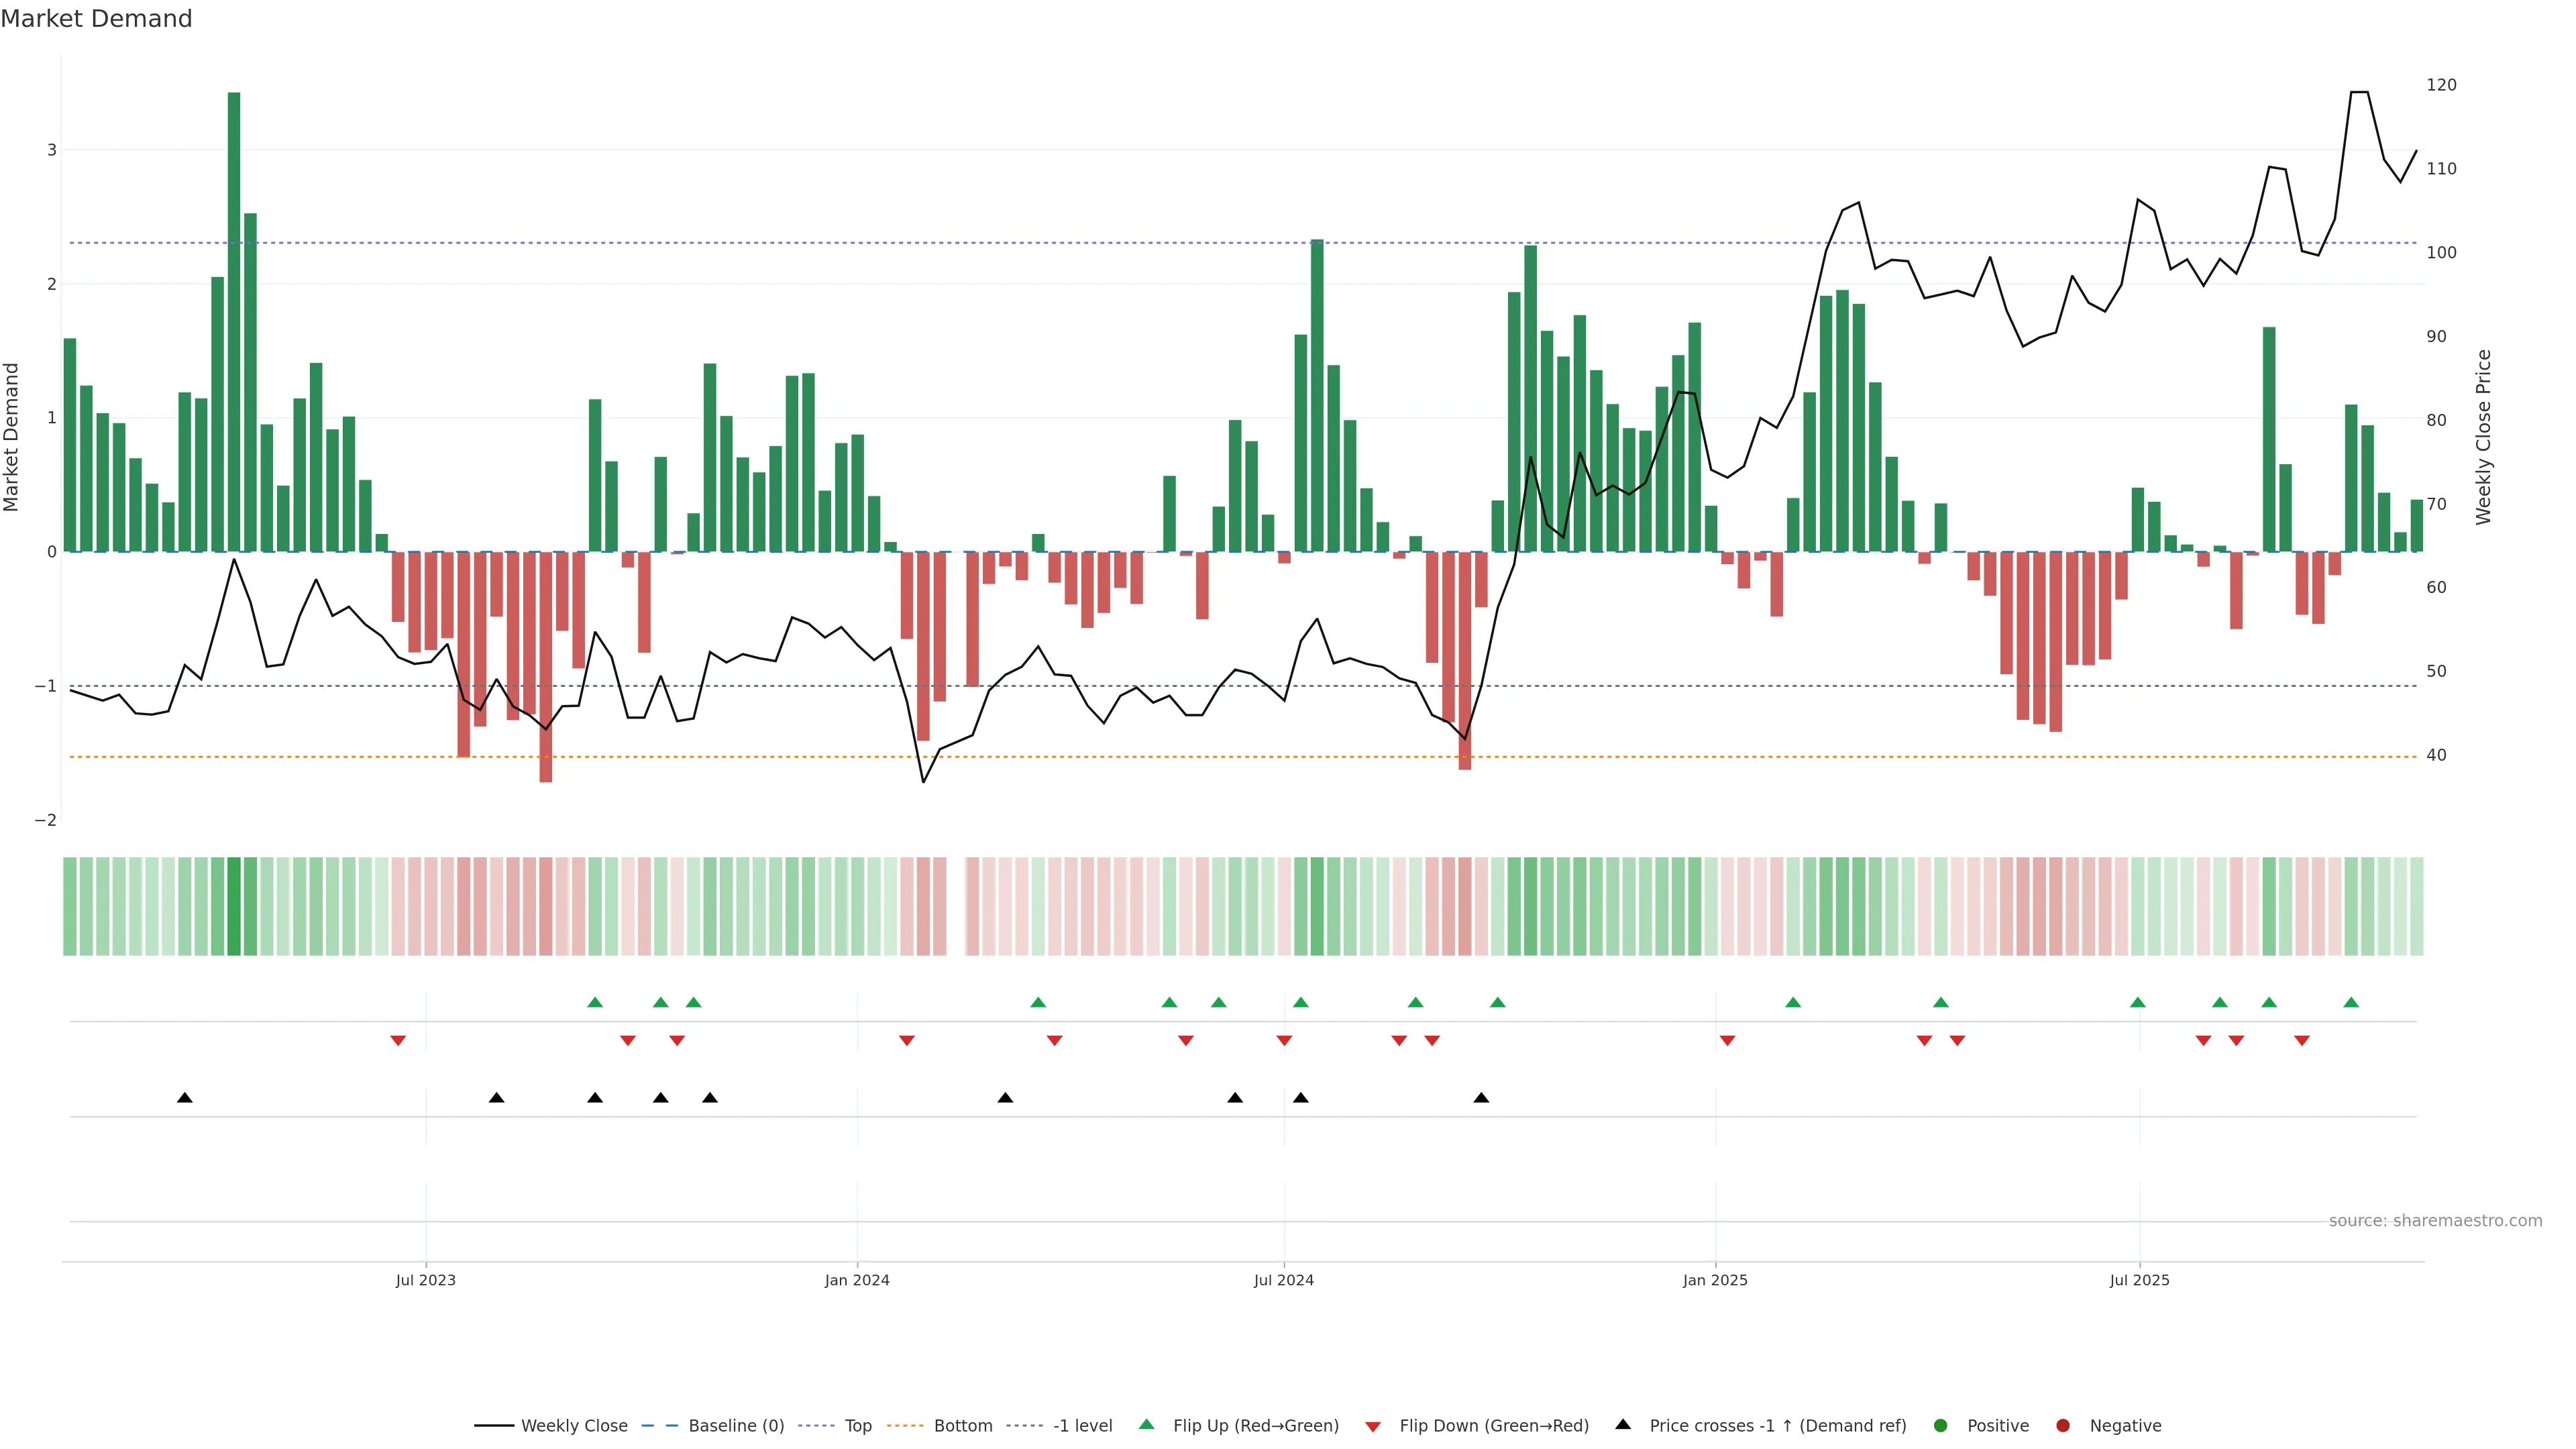
Task: Click the Weekly Close Price axis title
Action: (2483, 437)
